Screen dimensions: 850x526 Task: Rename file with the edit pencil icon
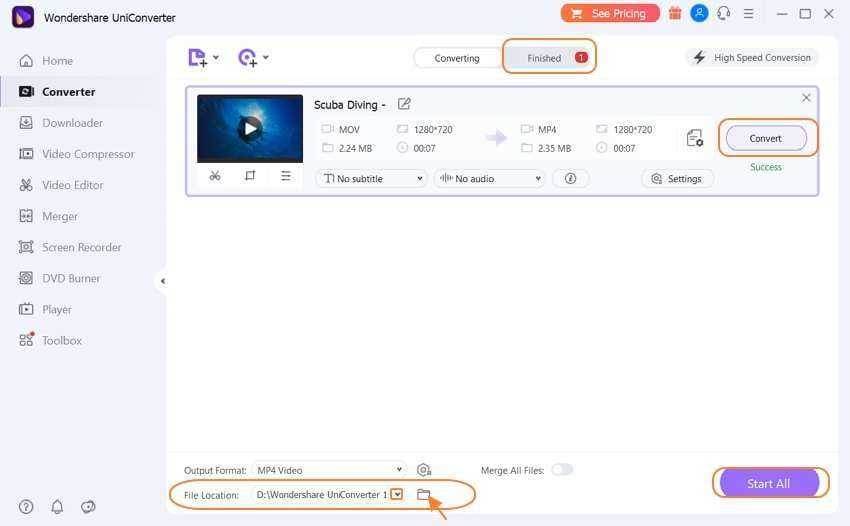pos(404,104)
